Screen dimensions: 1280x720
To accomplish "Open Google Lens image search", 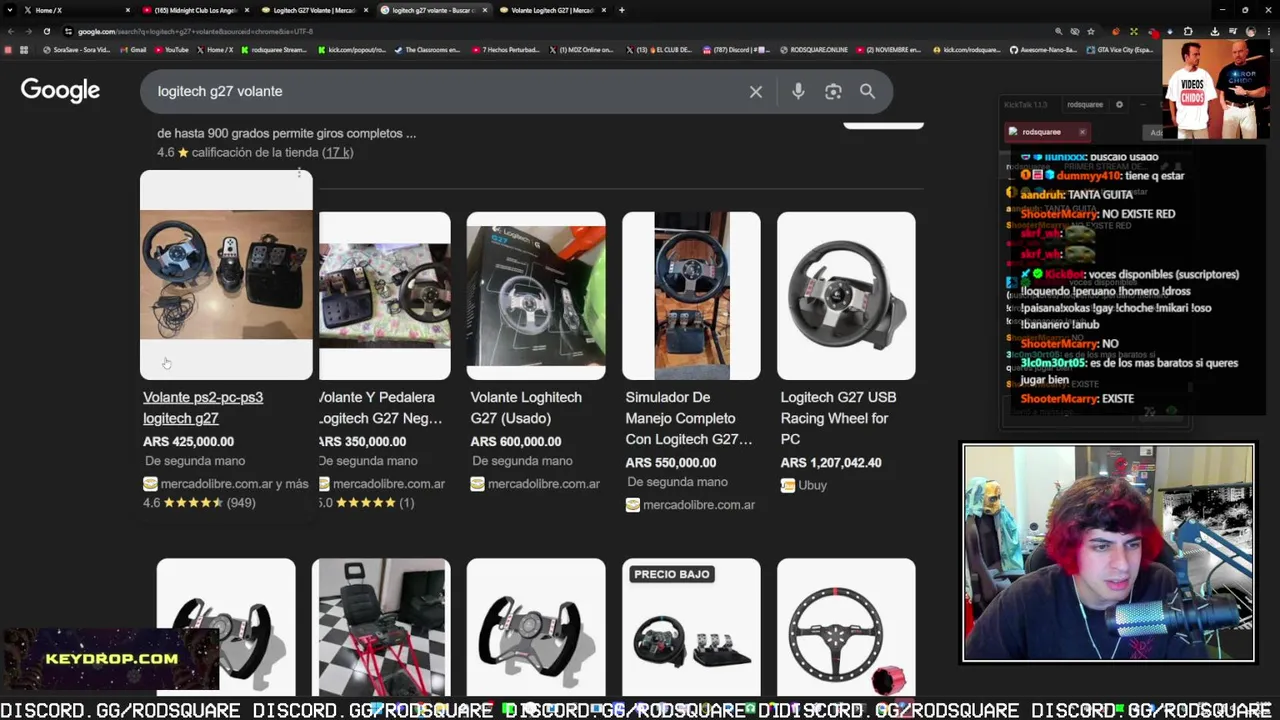I will (833, 92).
